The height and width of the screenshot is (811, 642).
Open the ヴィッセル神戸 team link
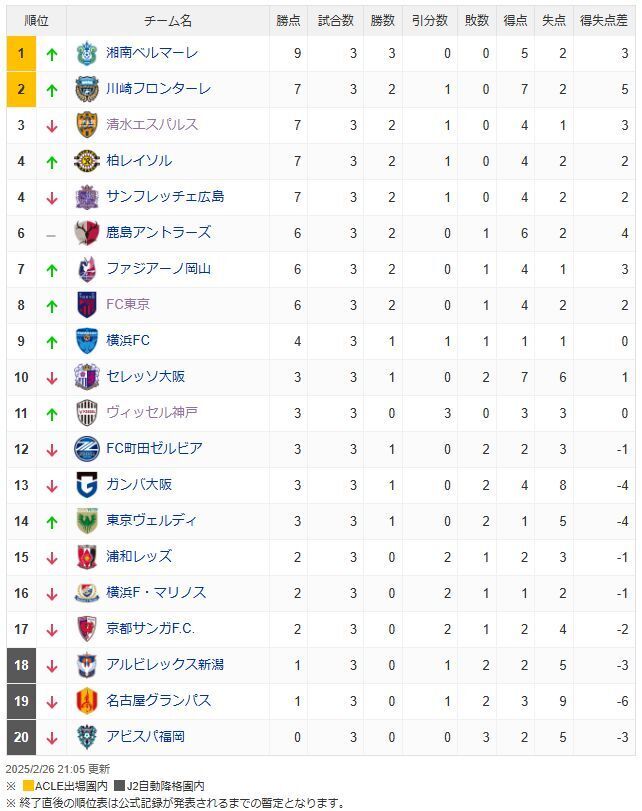pos(152,412)
